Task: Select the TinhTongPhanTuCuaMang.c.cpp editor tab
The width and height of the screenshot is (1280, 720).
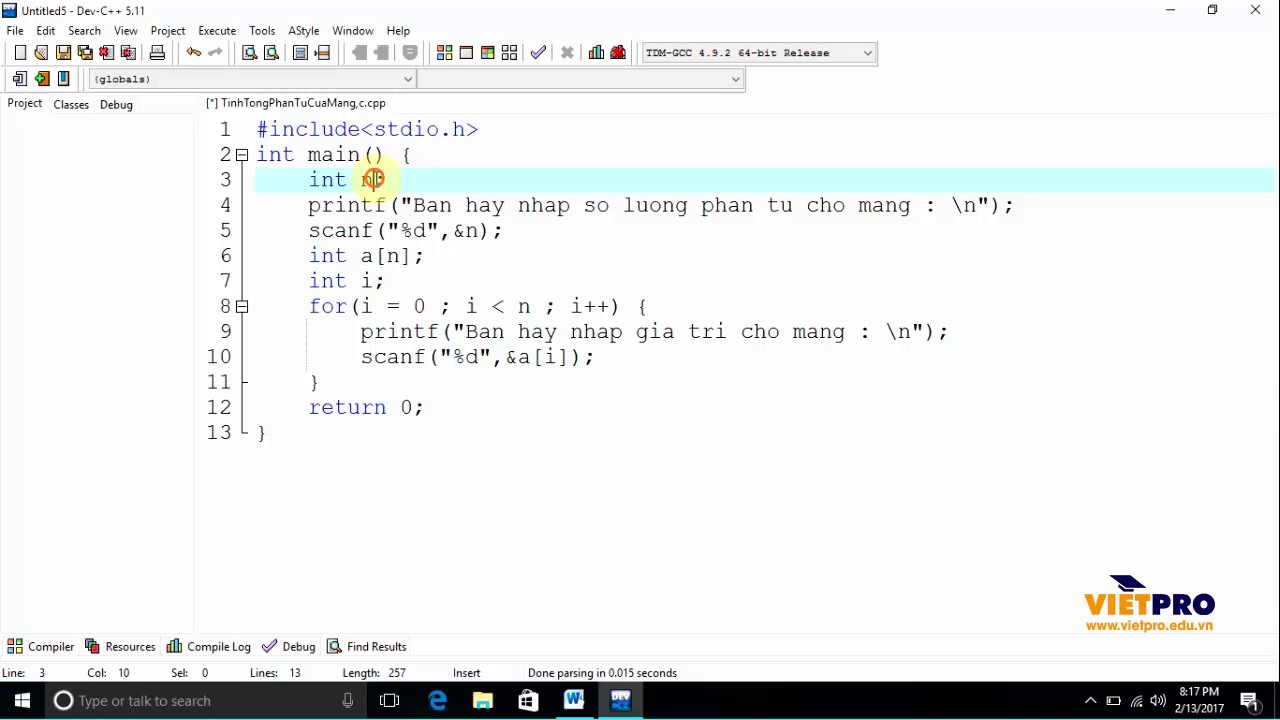Action: point(296,103)
